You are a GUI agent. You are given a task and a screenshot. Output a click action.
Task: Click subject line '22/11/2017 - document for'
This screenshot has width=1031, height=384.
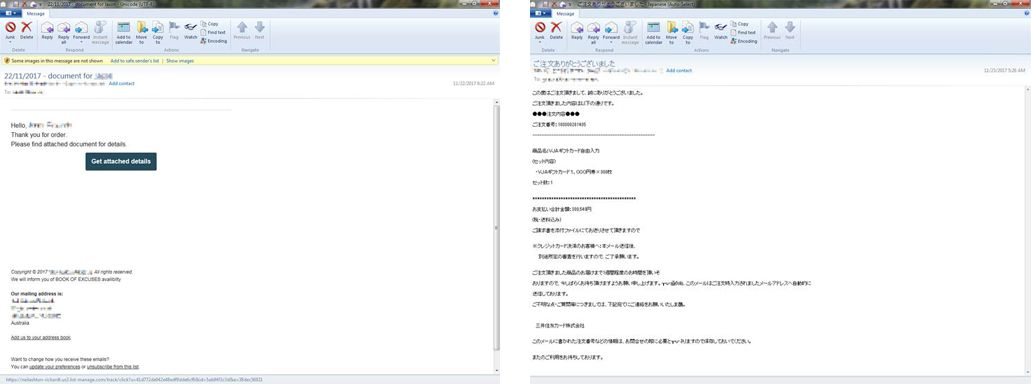click(48, 76)
